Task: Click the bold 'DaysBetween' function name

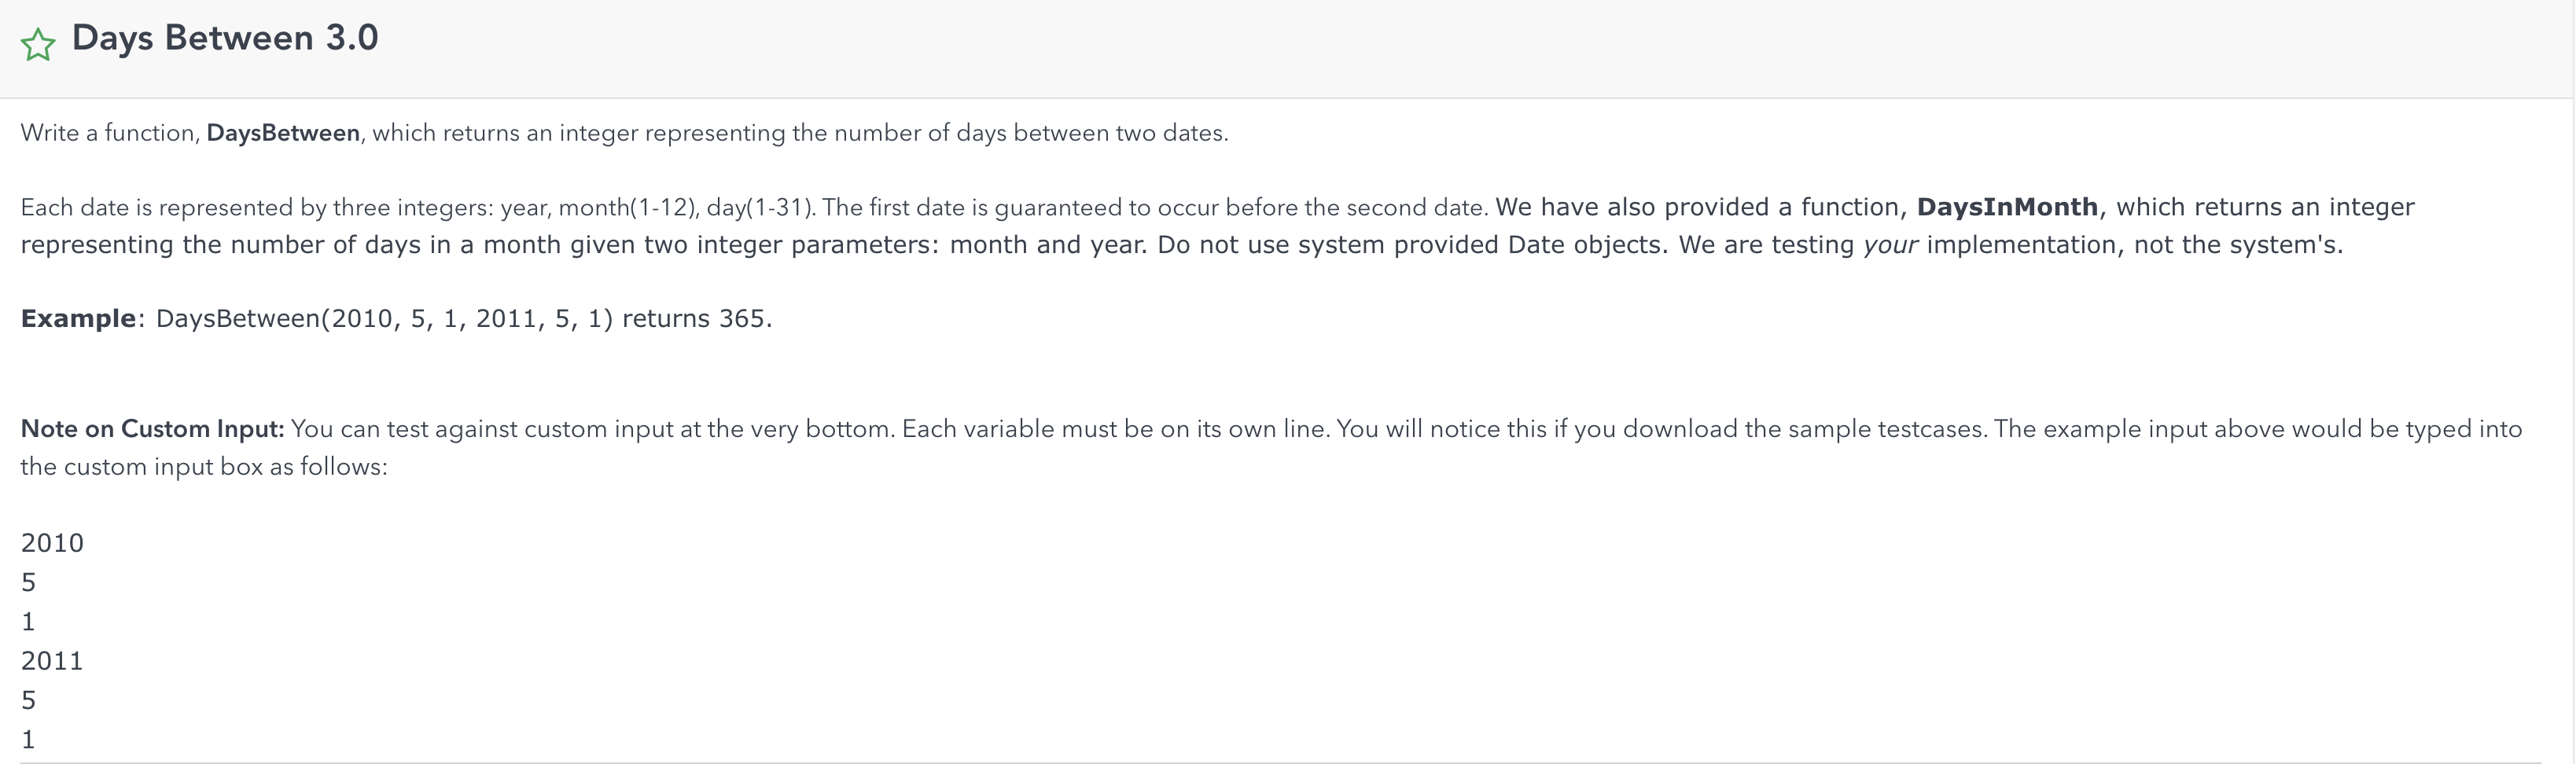Action: tap(283, 133)
